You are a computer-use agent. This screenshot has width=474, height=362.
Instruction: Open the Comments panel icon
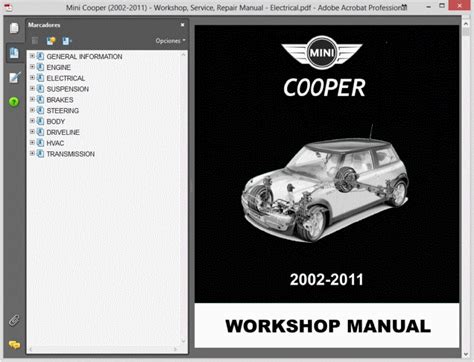coord(14,345)
